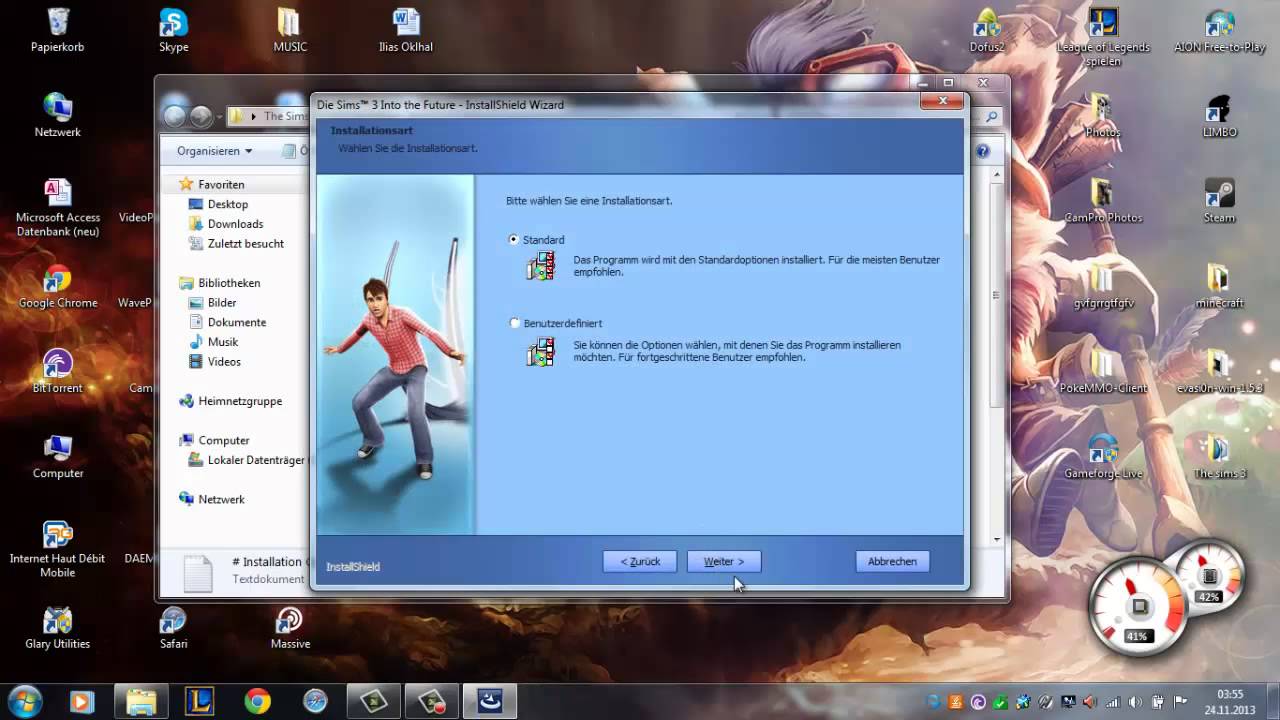
Task: Click the Netzwerk desktop icon
Action: [x=58, y=114]
